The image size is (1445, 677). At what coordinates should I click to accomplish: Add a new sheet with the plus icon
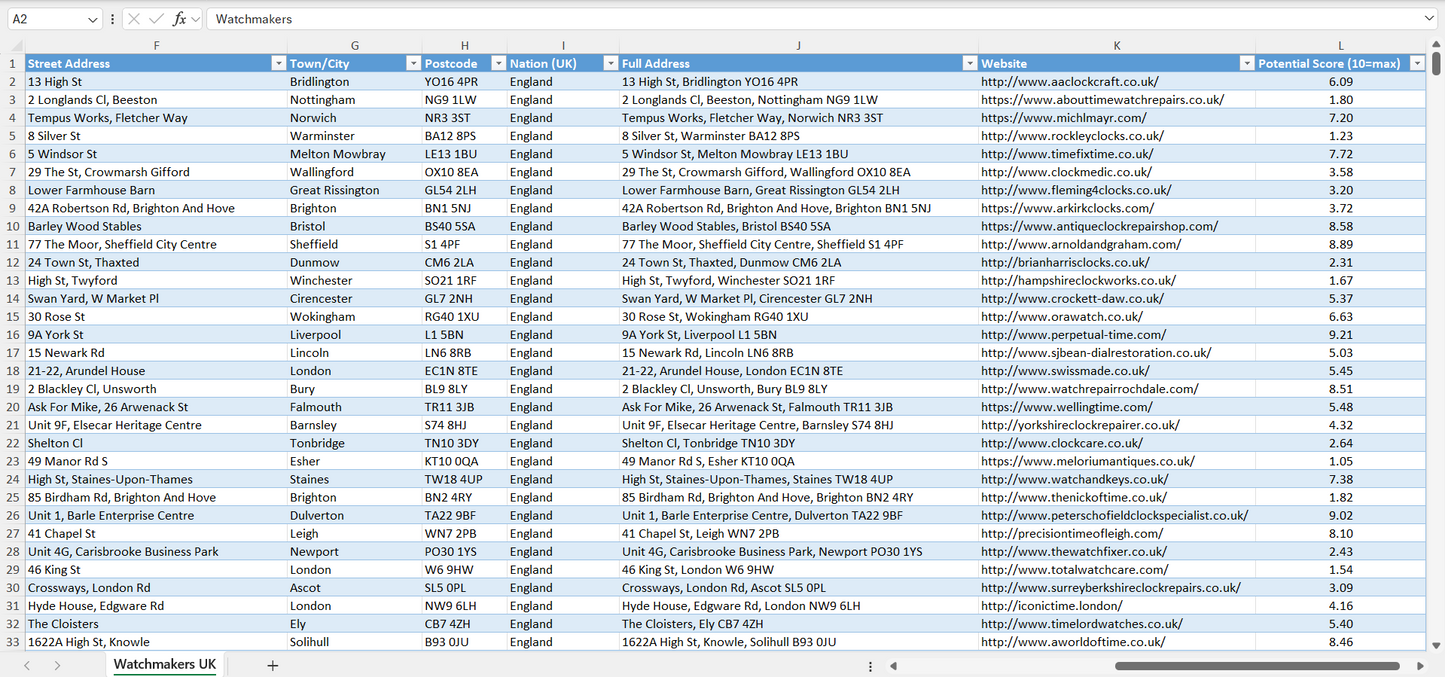coord(273,663)
